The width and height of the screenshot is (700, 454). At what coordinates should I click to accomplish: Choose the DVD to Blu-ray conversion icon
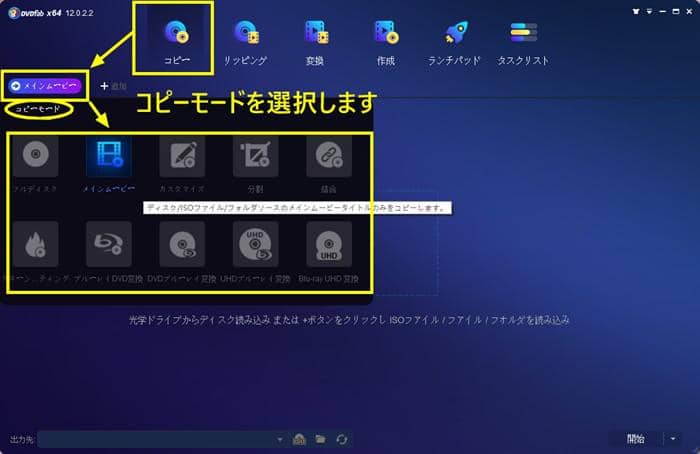pos(182,243)
